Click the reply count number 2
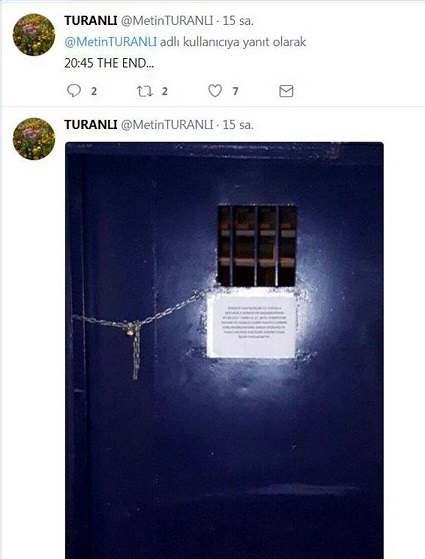 pyautogui.click(x=94, y=92)
